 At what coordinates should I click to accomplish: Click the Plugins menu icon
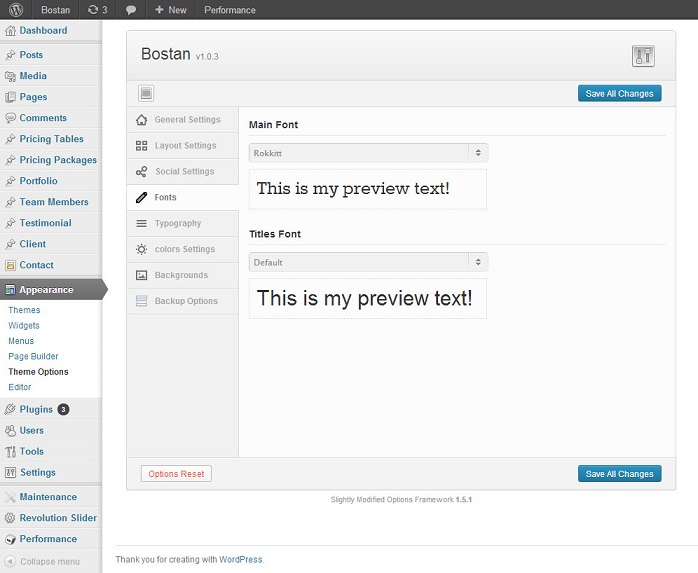[x=10, y=409]
